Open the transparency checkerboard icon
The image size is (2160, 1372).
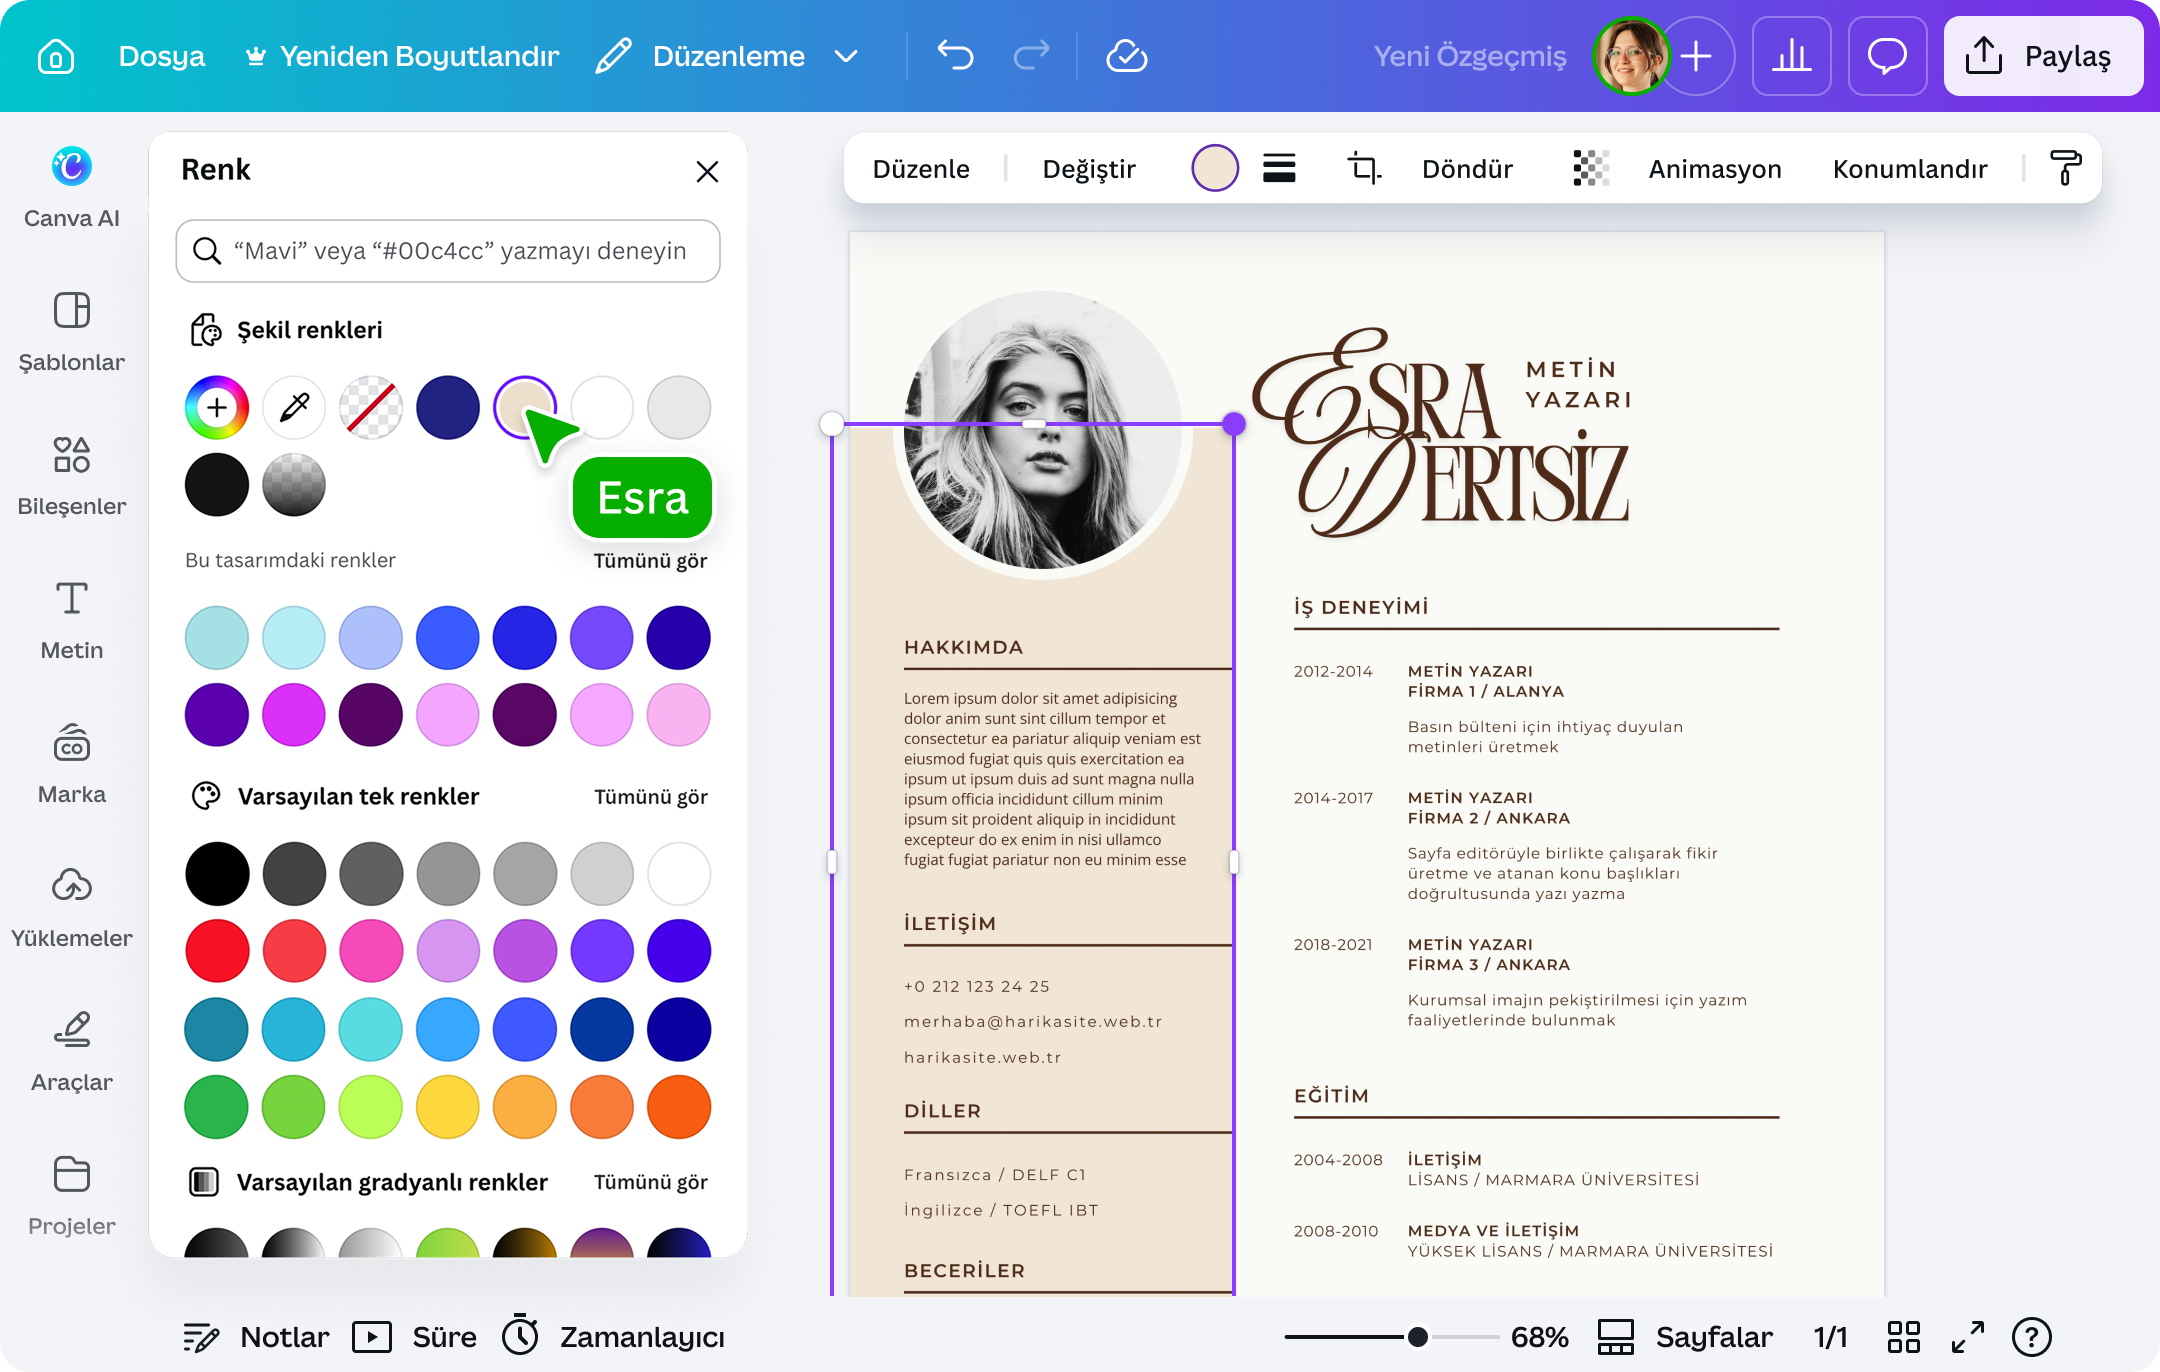1591,168
